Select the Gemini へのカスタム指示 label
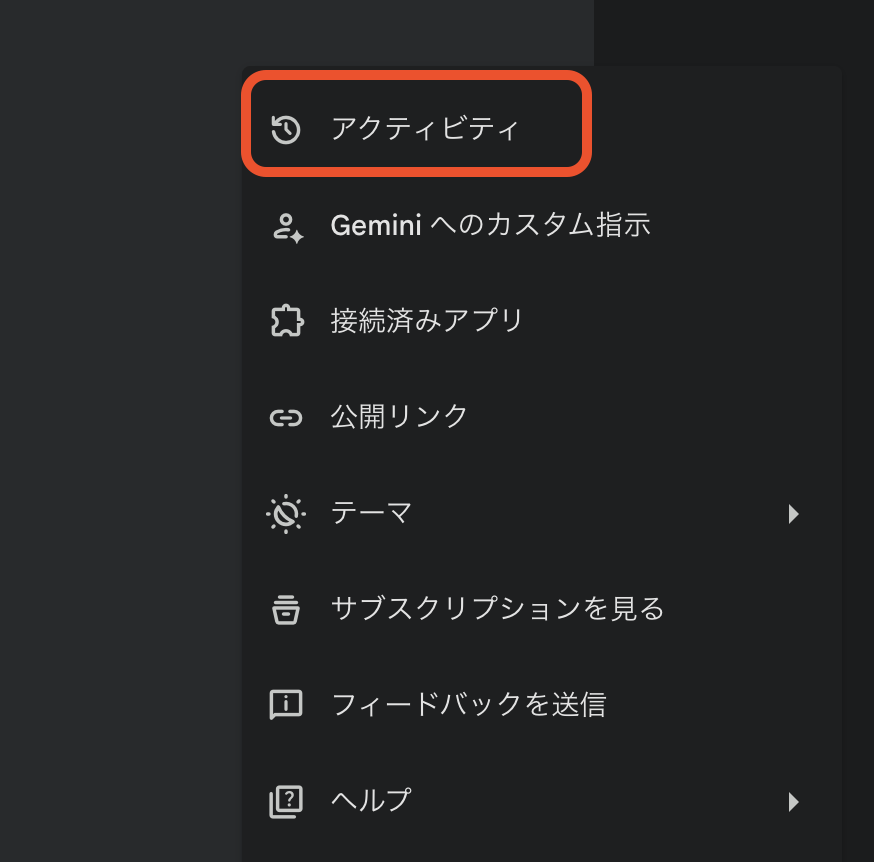 point(490,225)
